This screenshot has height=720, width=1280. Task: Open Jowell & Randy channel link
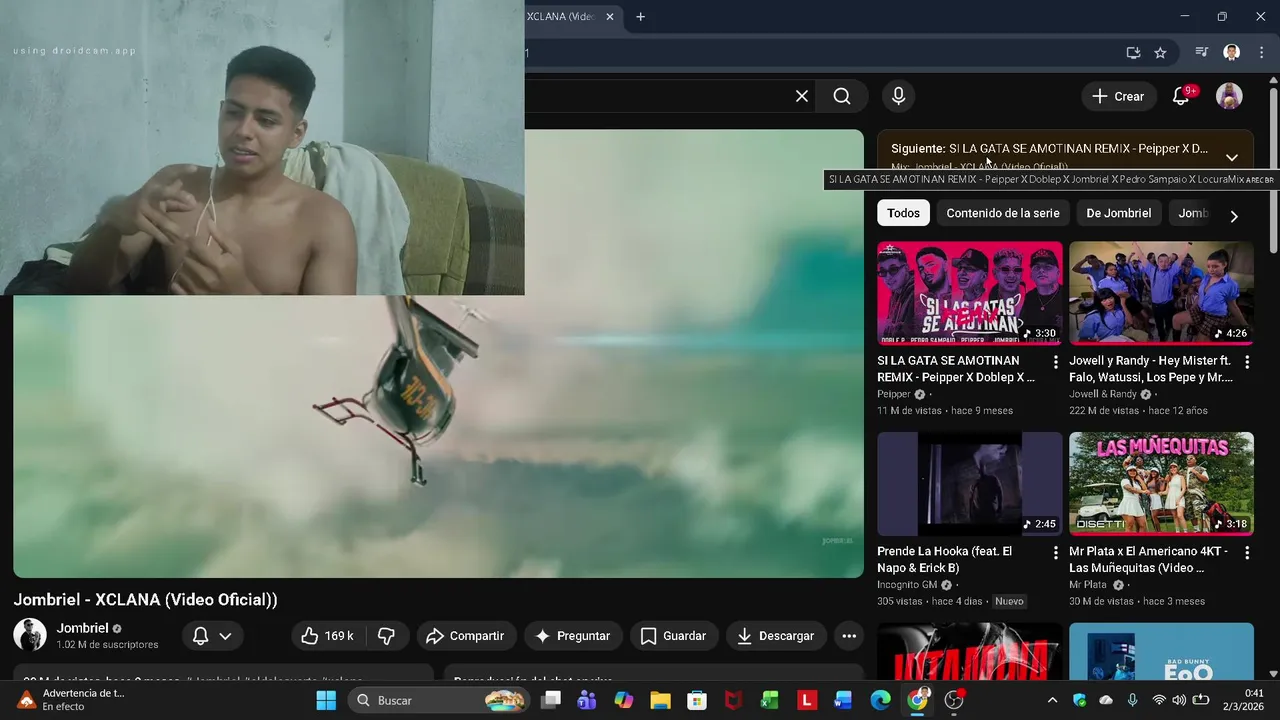[1103, 394]
